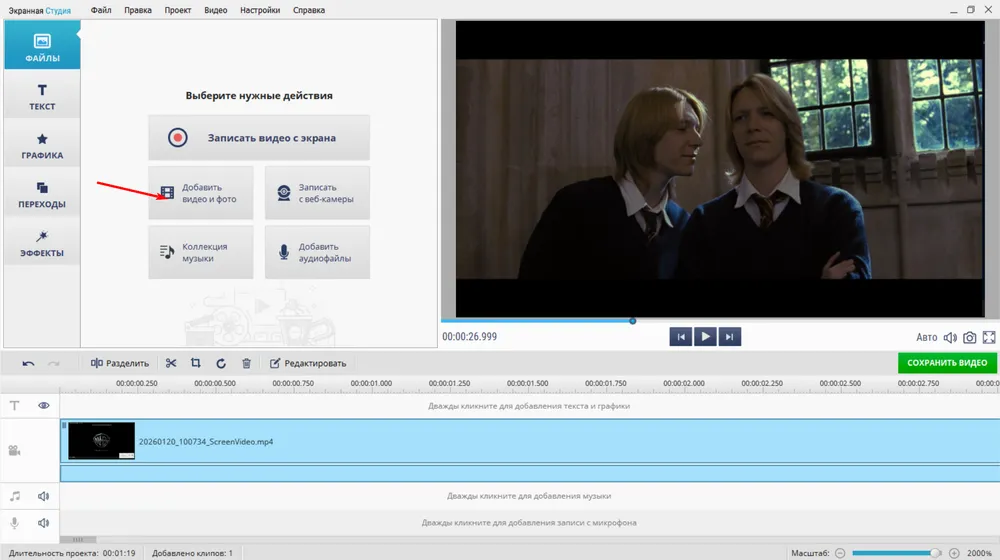Take a snapshot with camera icon
Viewport: 1000px width, 560px height.
pyautogui.click(x=969, y=337)
